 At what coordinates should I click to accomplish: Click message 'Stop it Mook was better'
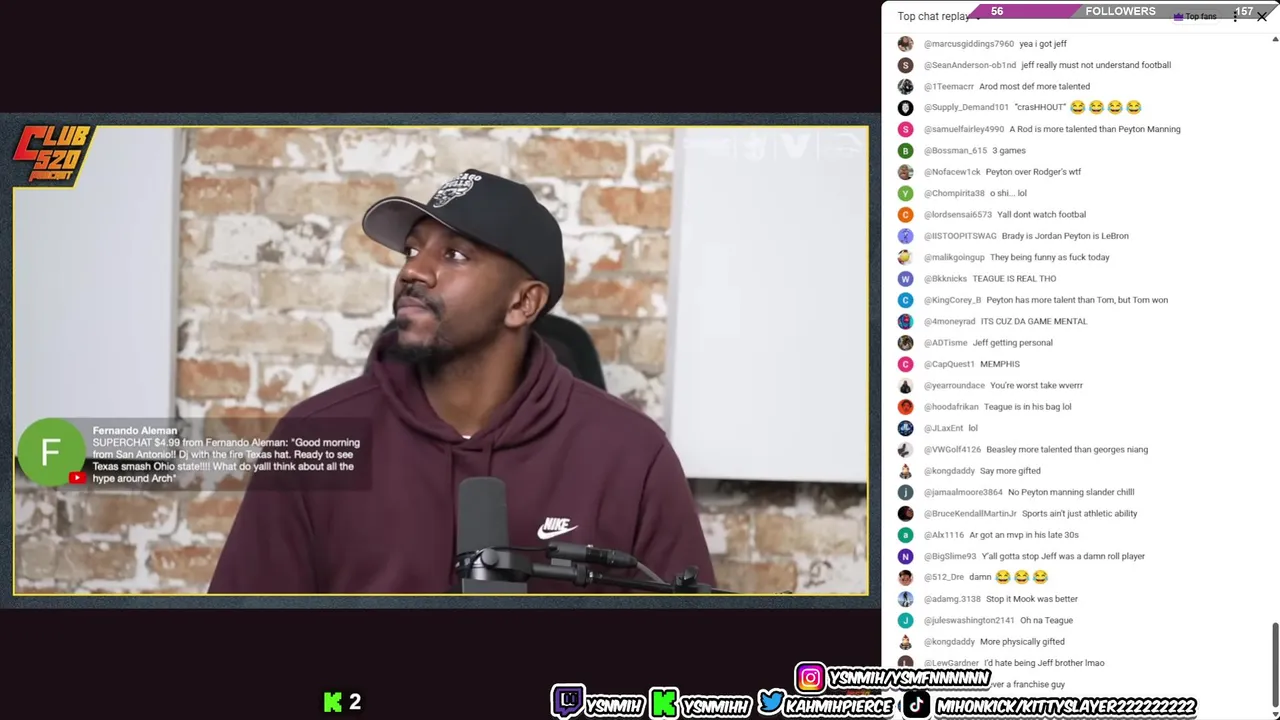pos(1032,599)
